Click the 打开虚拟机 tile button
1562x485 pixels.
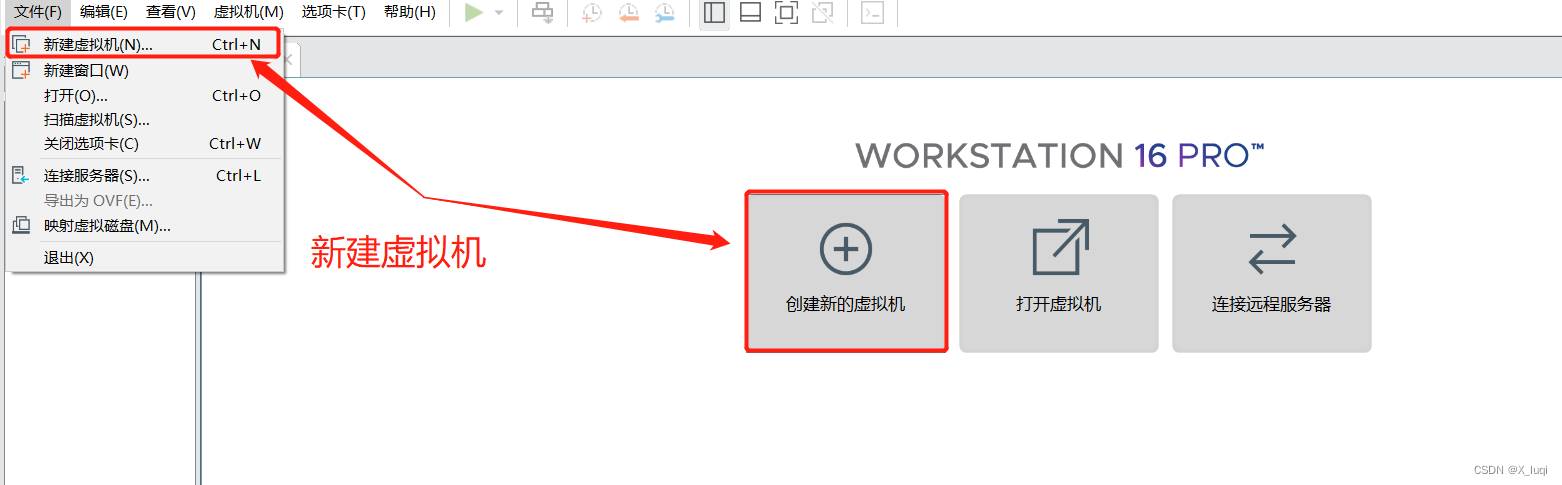point(1059,273)
